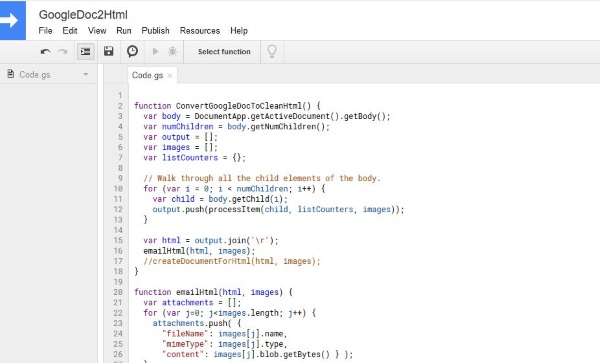Expand the Code.gs file options arrow in sidebar
600x363 pixels.
[86, 74]
